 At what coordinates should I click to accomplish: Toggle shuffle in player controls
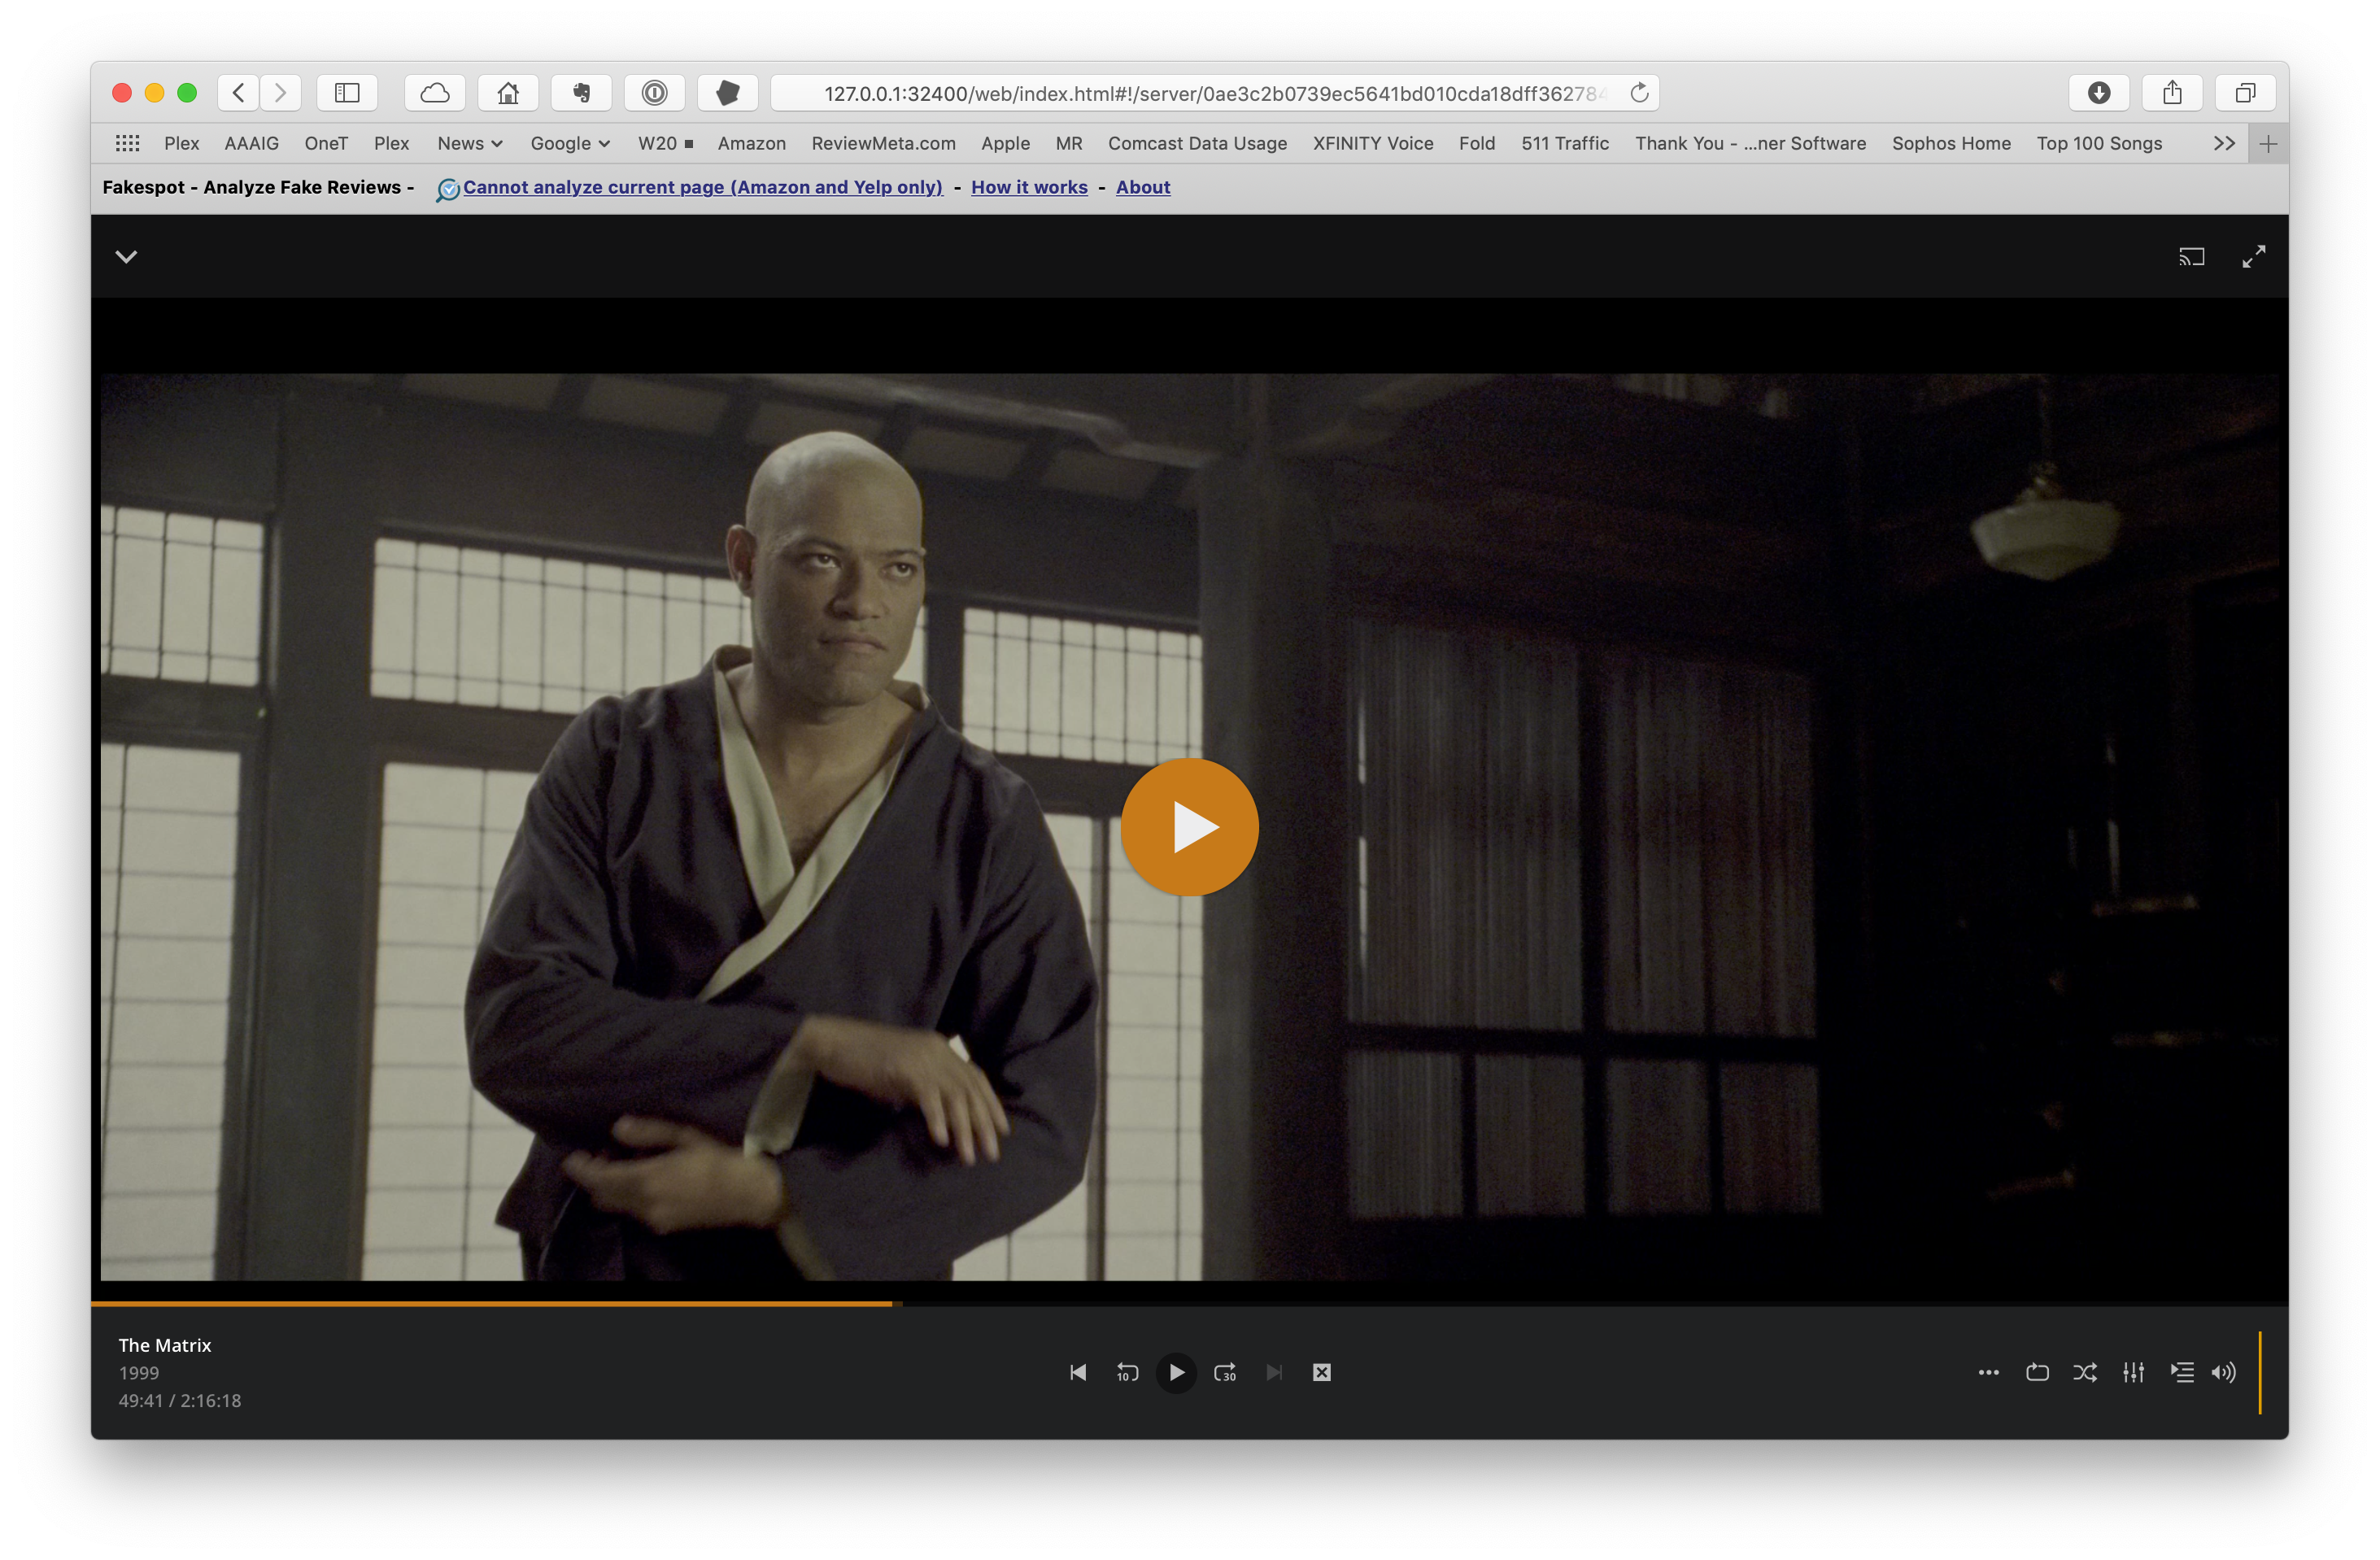pos(2085,1372)
